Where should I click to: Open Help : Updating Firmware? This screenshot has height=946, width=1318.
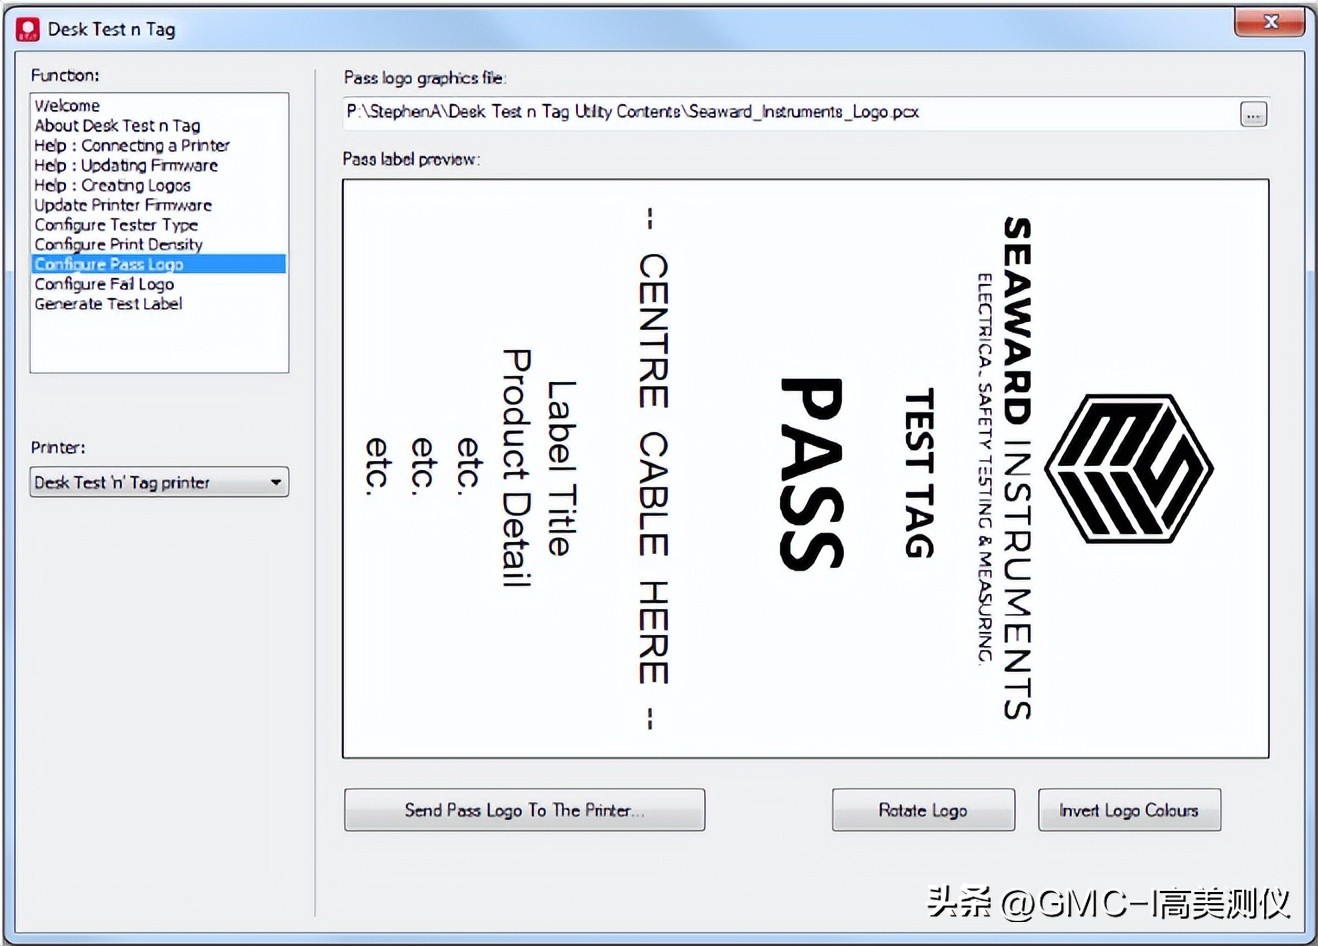click(x=125, y=165)
